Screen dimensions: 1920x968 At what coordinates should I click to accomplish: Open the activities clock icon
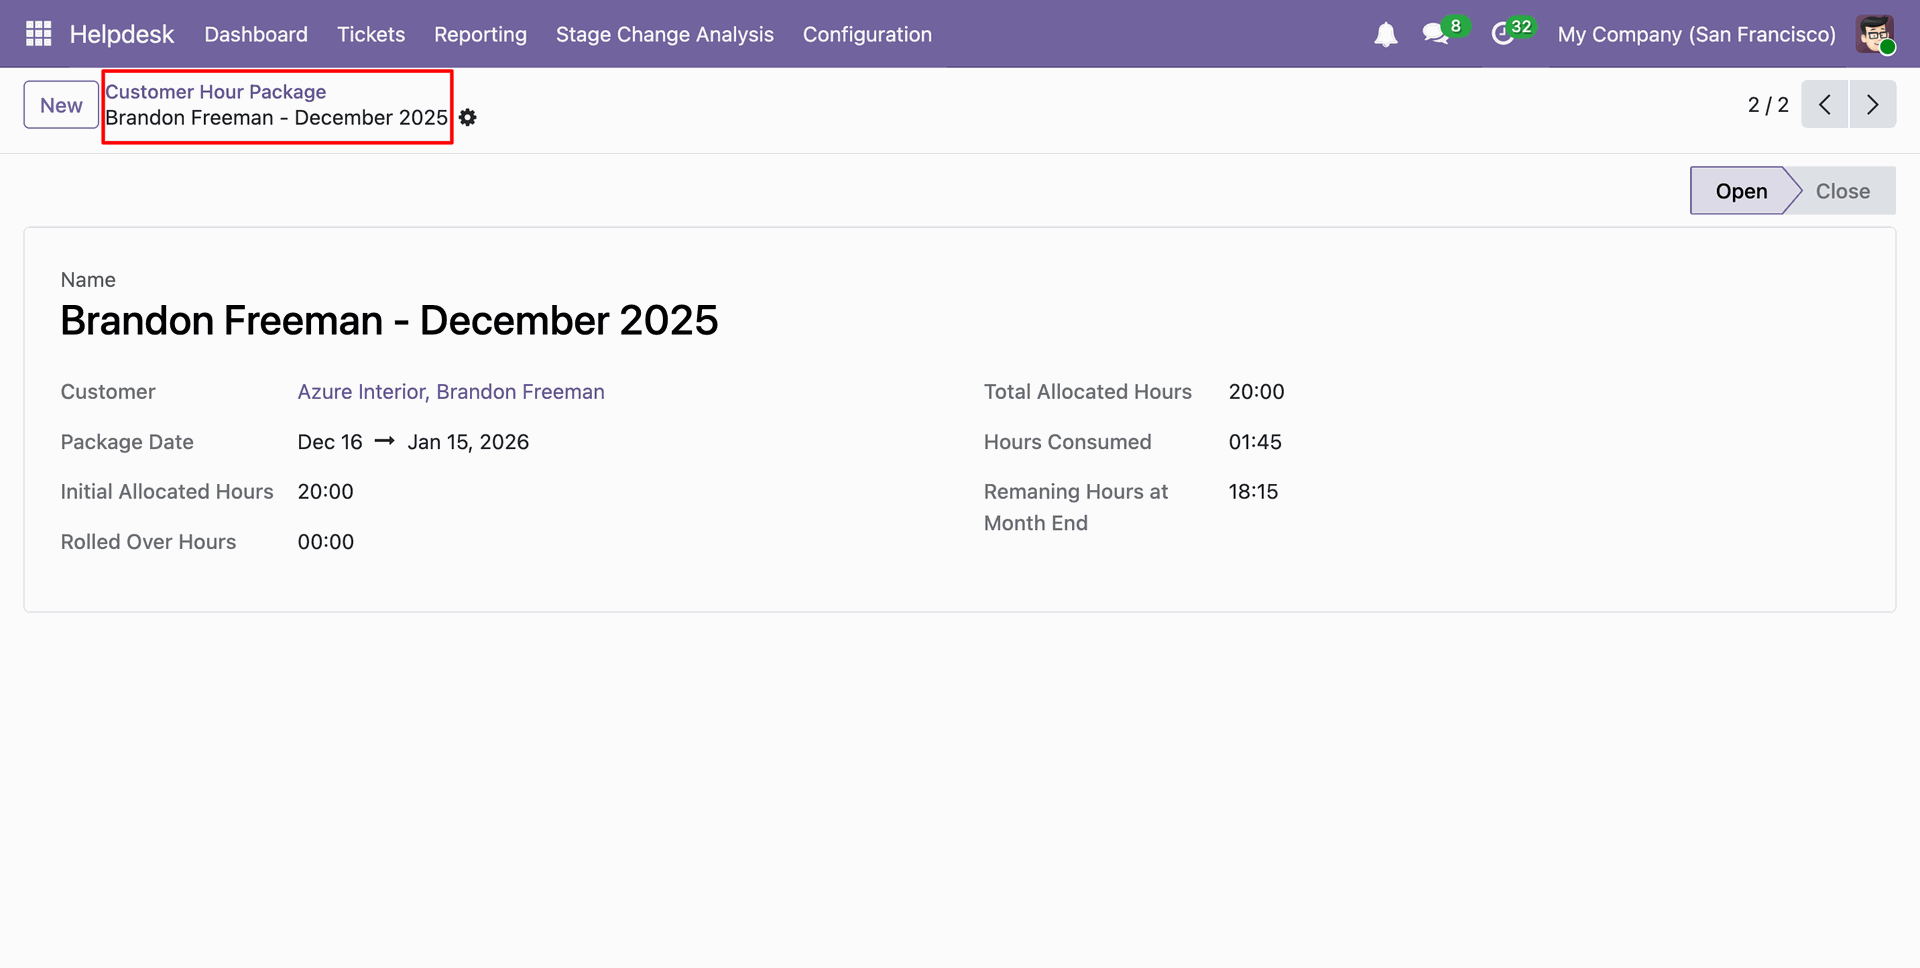click(x=1502, y=34)
